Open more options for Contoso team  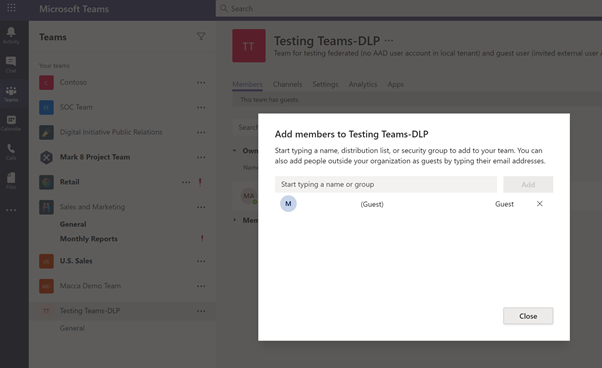(x=201, y=83)
